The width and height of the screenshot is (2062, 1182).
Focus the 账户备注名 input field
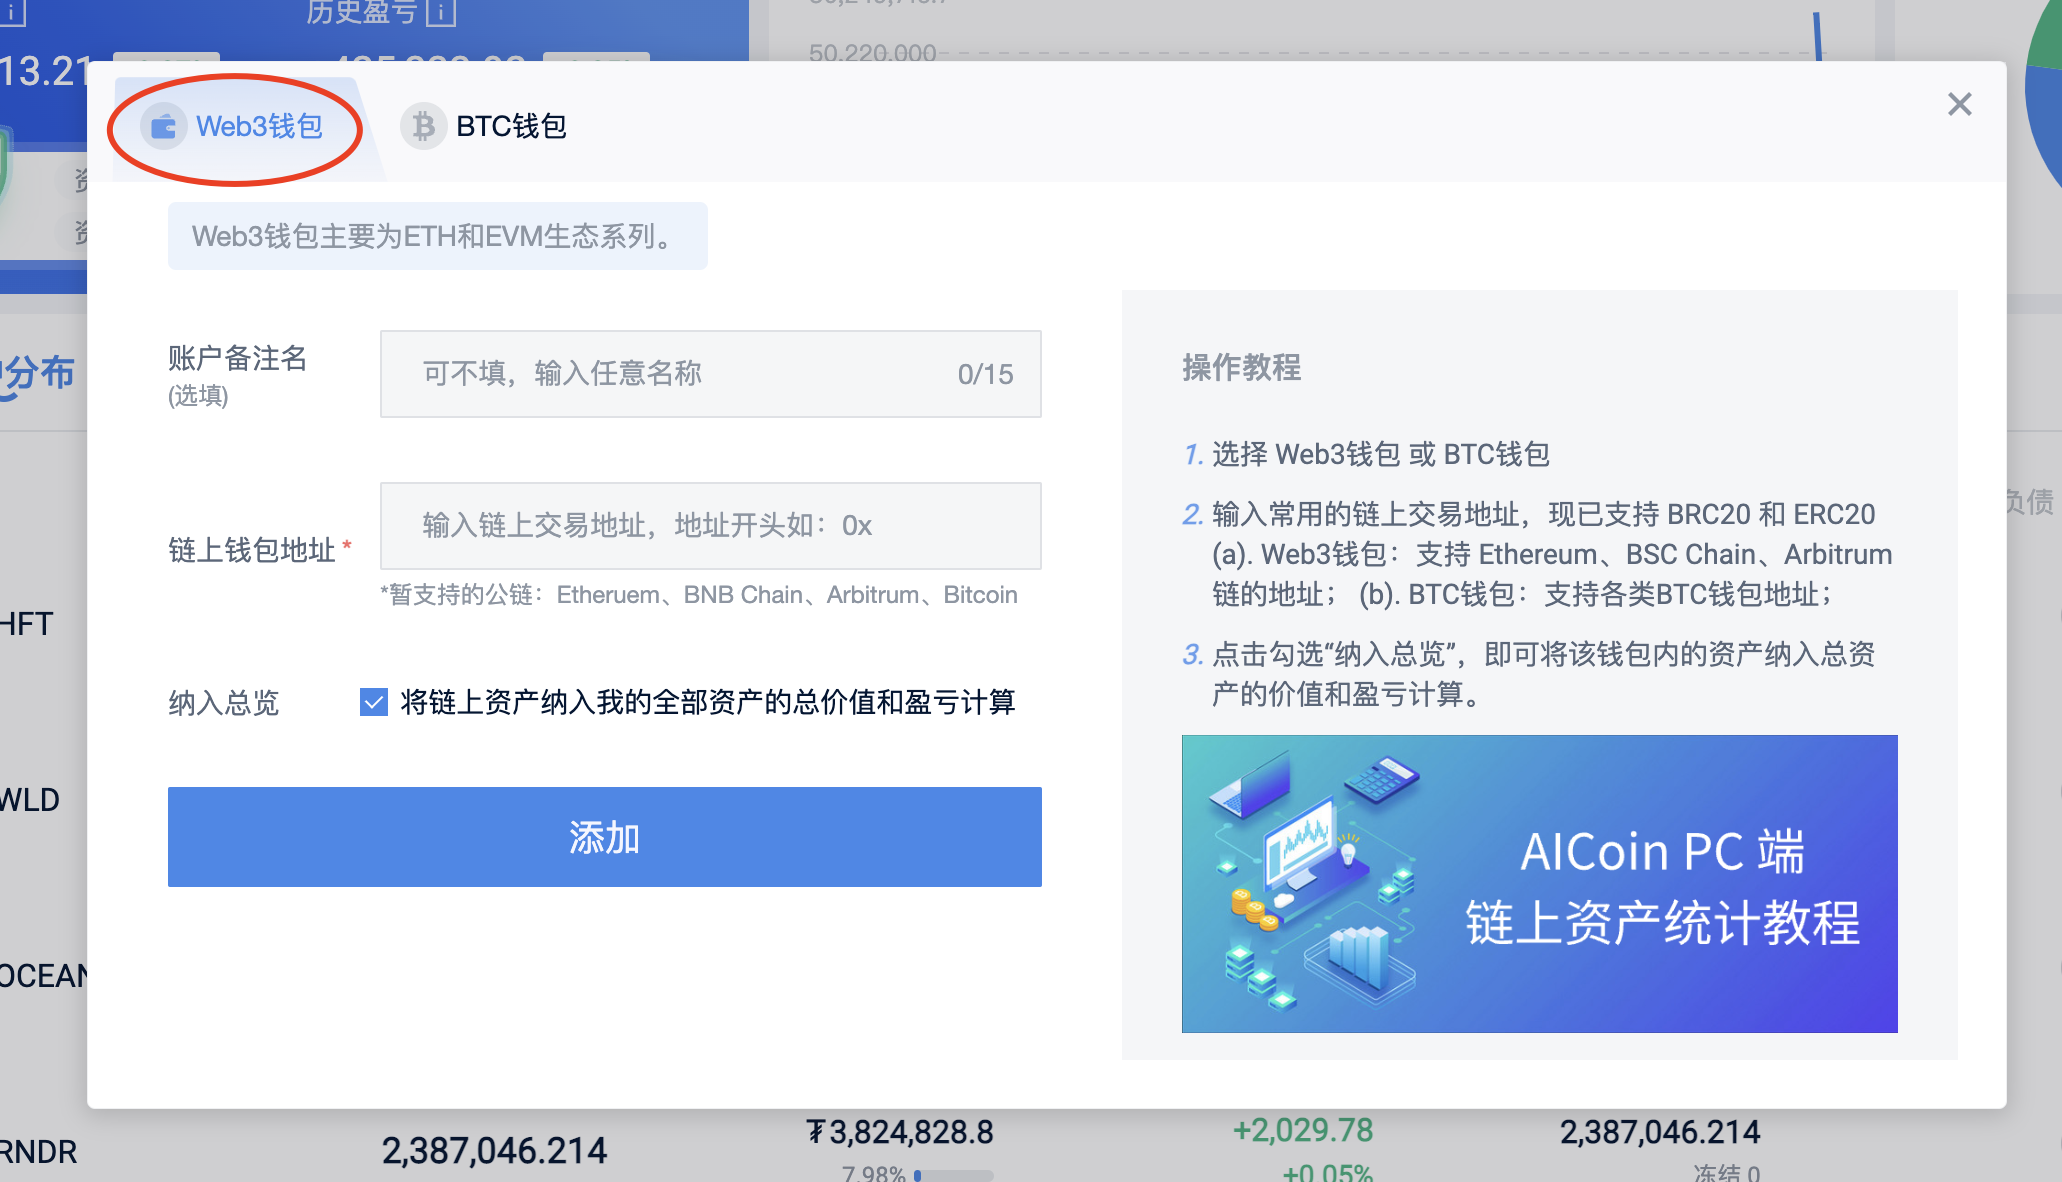710,374
